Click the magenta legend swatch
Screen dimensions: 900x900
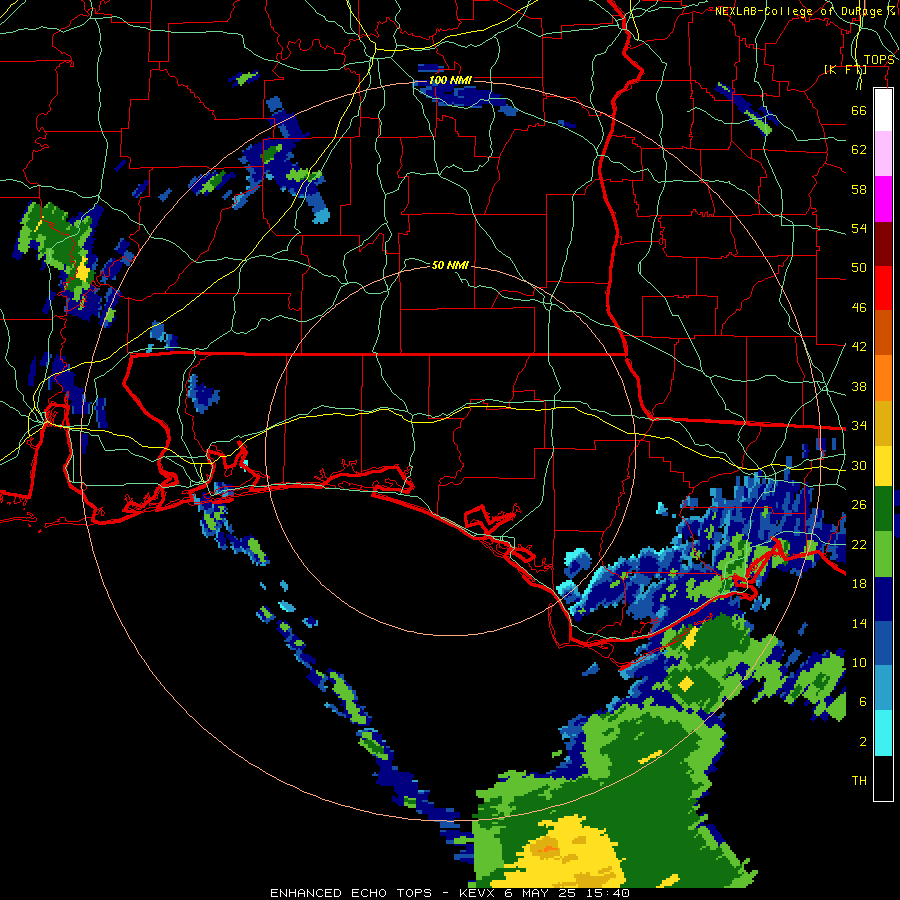tap(883, 199)
